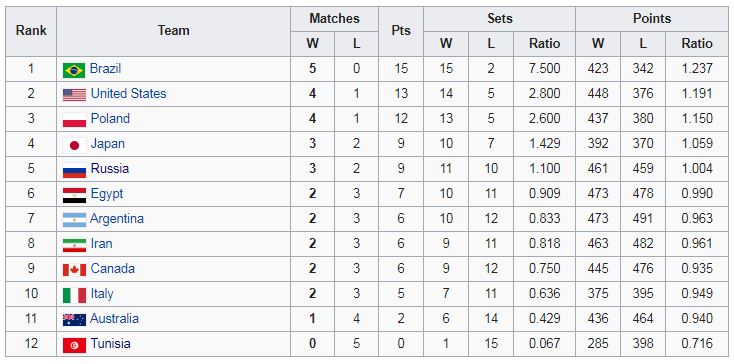The height and width of the screenshot is (364, 734).
Task: Click the Japan flag icon
Action: coord(74,145)
